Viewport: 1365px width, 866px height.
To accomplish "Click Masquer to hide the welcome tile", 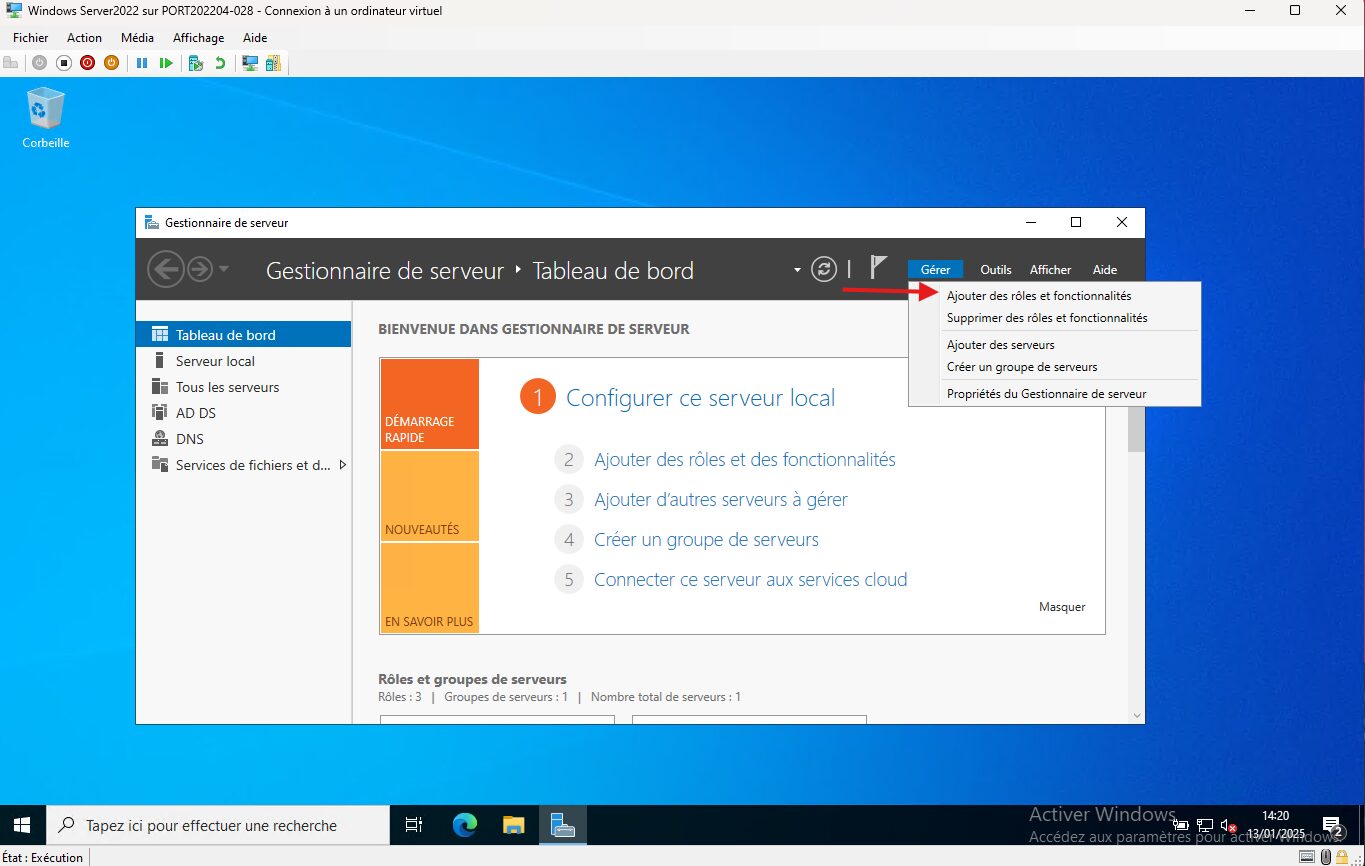I will pyautogui.click(x=1062, y=607).
